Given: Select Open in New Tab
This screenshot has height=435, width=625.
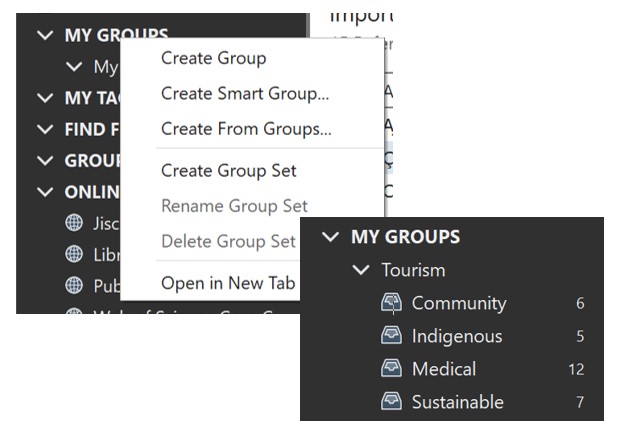Looking at the screenshot, I should click(228, 283).
